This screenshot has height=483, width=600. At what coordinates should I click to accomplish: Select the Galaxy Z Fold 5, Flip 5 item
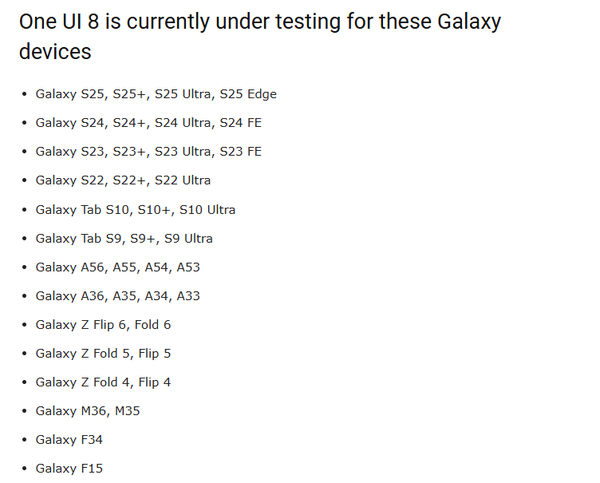coord(103,353)
